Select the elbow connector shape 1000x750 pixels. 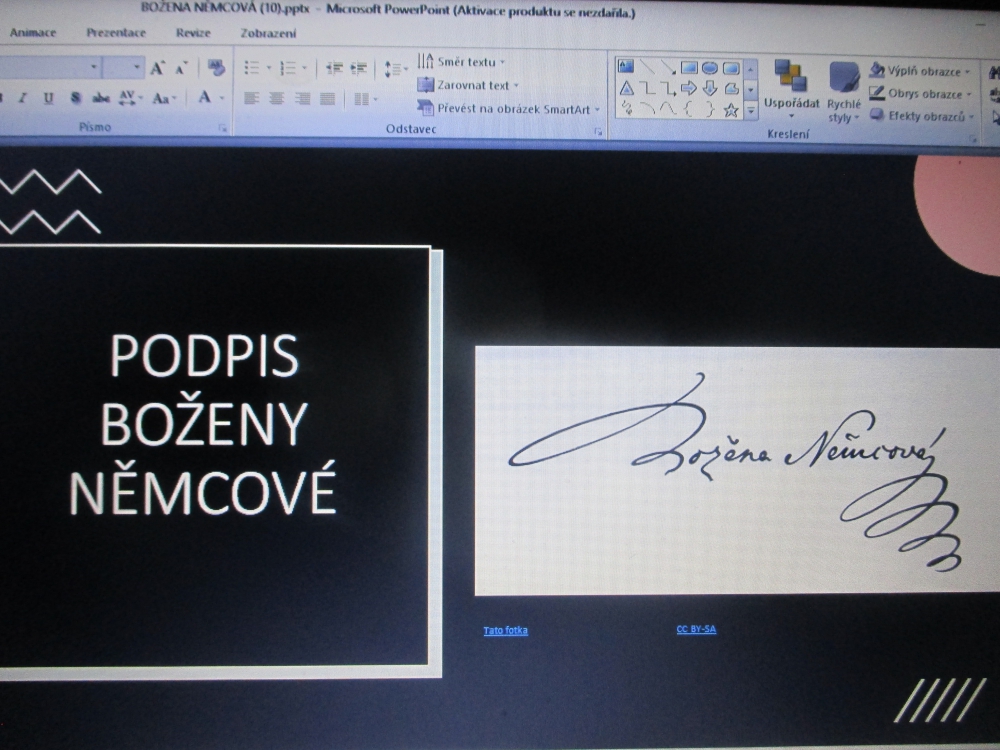(x=647, y=88)
